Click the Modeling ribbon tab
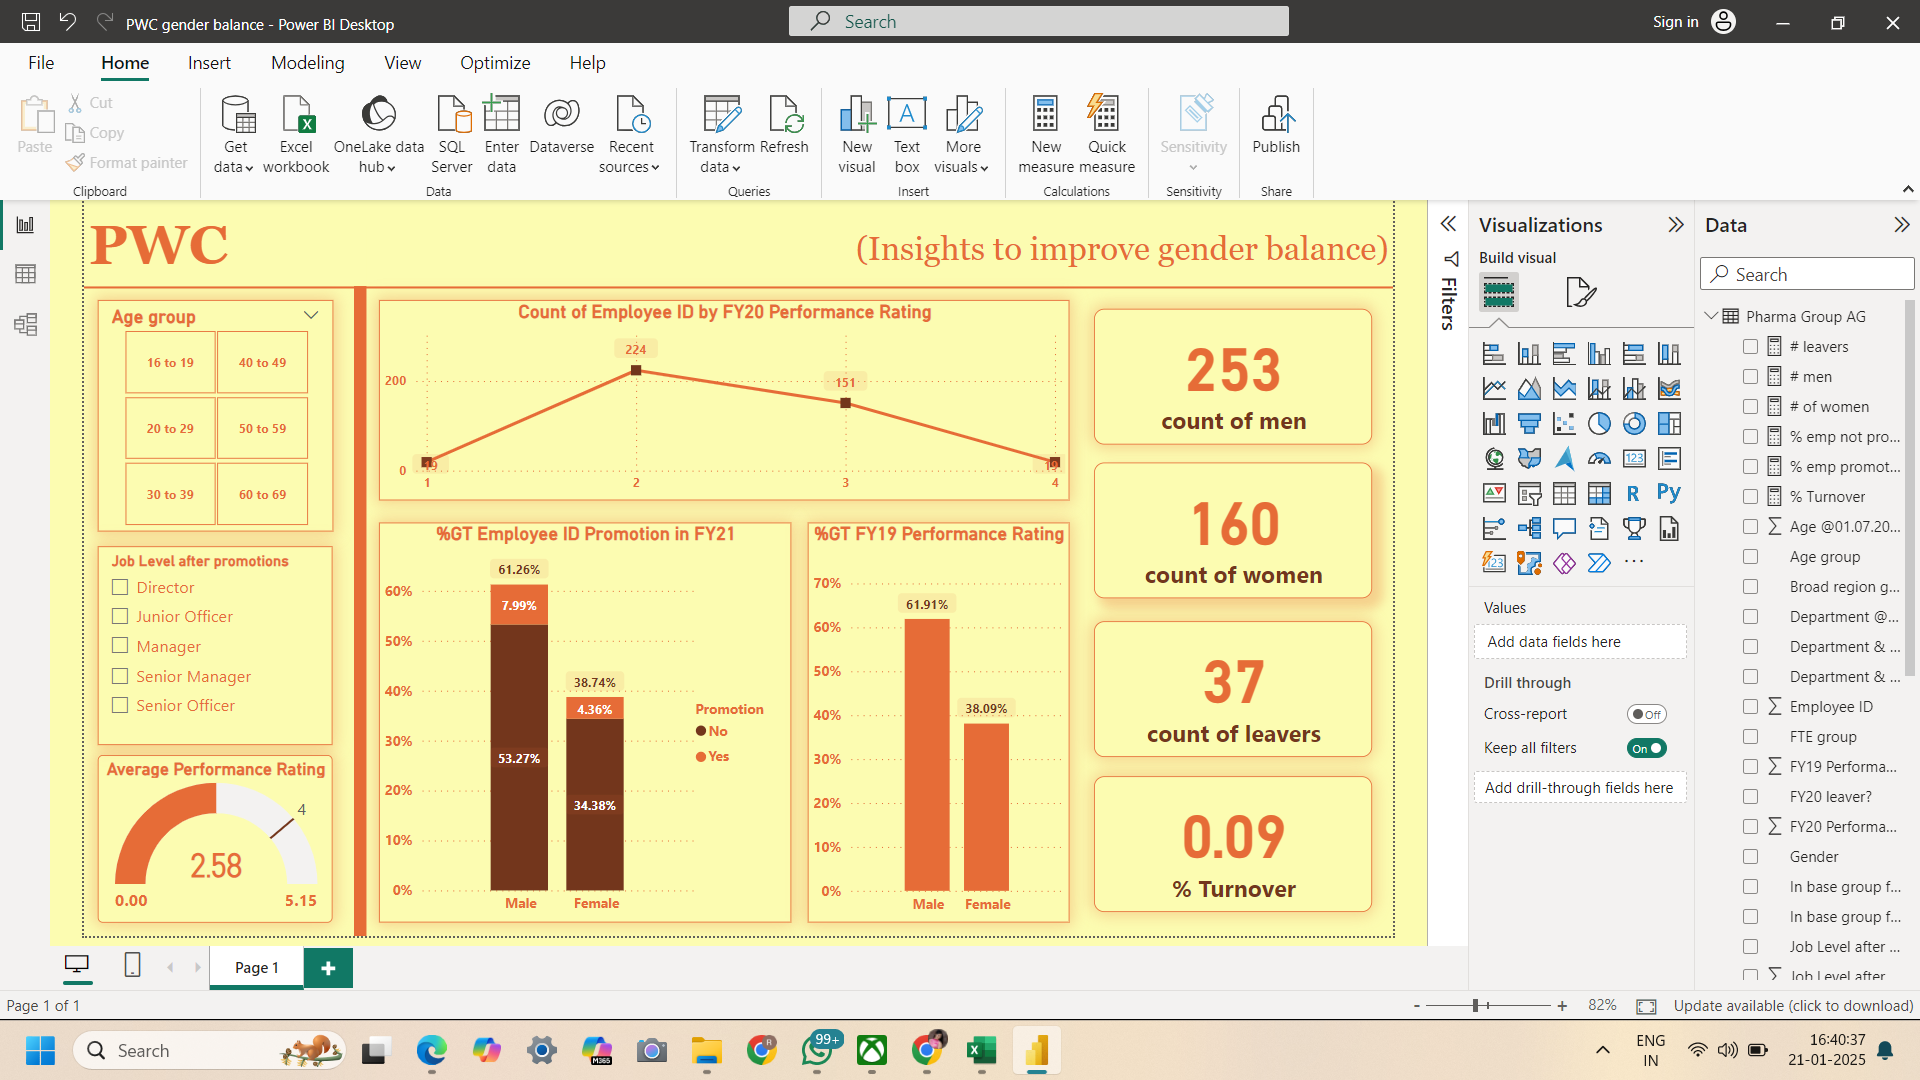The image size is (1920, 1080). (x=307, y=62)
